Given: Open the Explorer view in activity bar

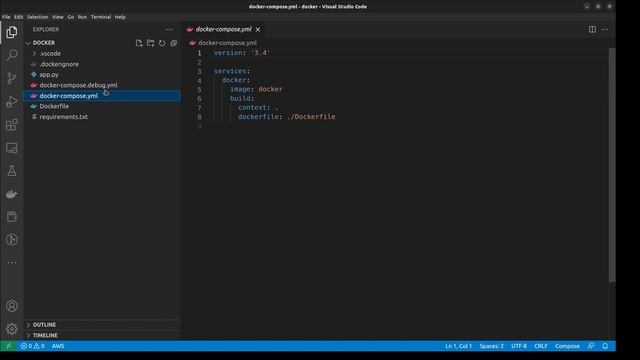Looking at the screenshot, I should coord(12,32).
